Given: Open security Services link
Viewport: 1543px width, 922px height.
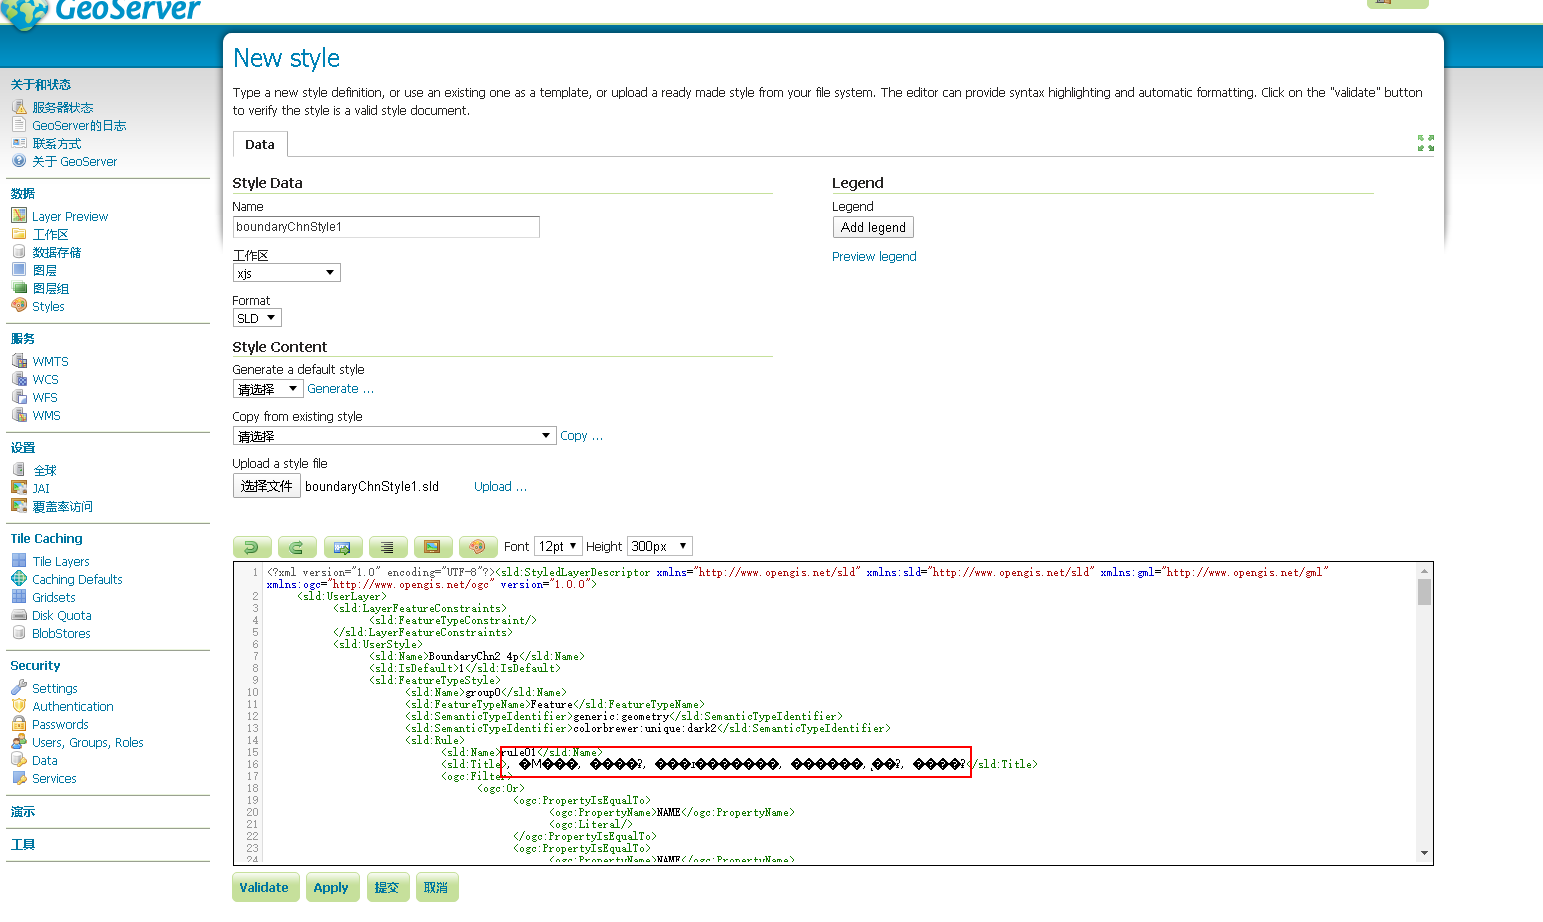Looking at the screenshot, I should 54,778.
